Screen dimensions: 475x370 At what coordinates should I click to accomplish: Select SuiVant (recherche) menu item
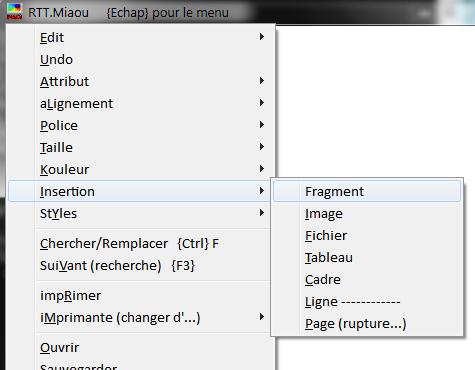(x=139, y=265)
